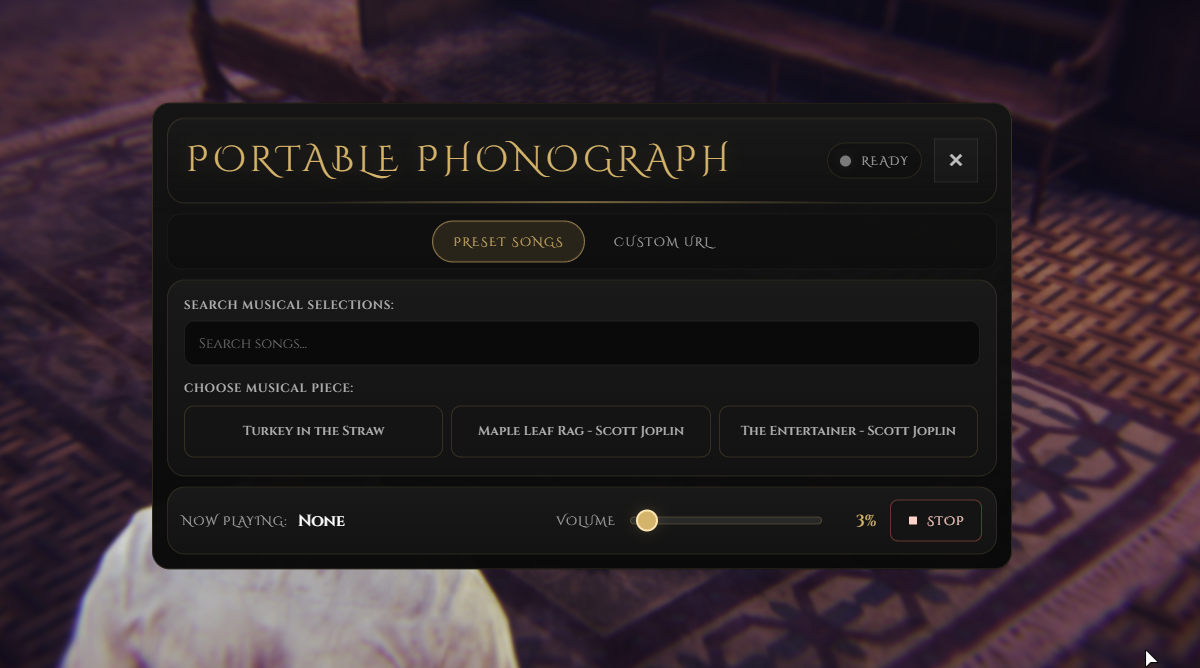
Task: Select The Entertainer by Scott Joplin
Action: click(848, 431)
